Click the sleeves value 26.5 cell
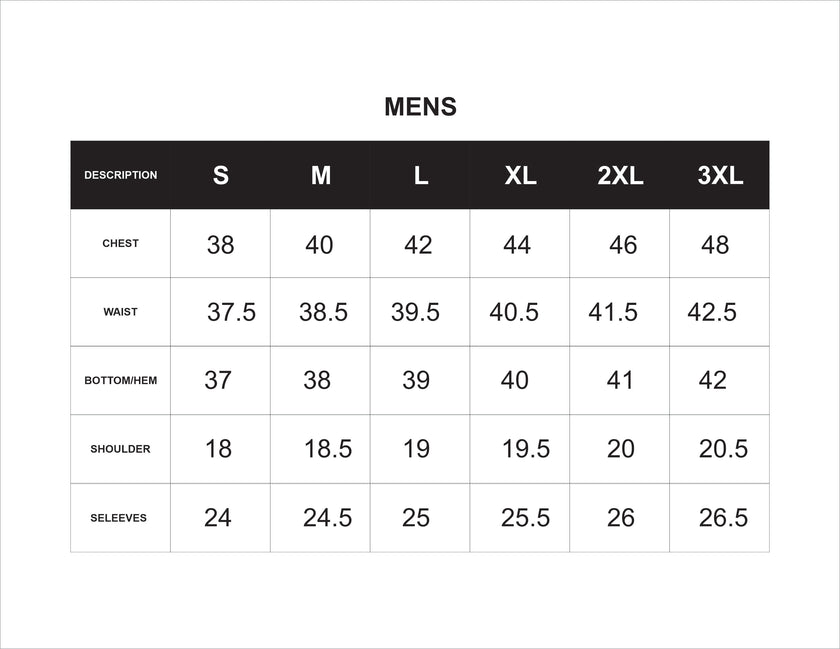 click(724, 518)
